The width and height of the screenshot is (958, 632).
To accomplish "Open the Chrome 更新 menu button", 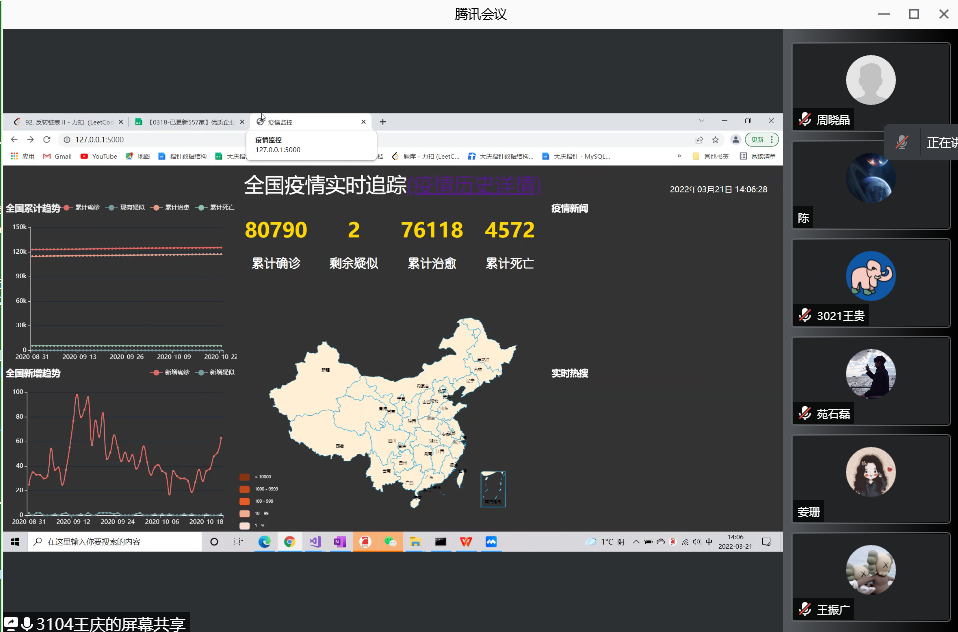I will pos(761,139).
